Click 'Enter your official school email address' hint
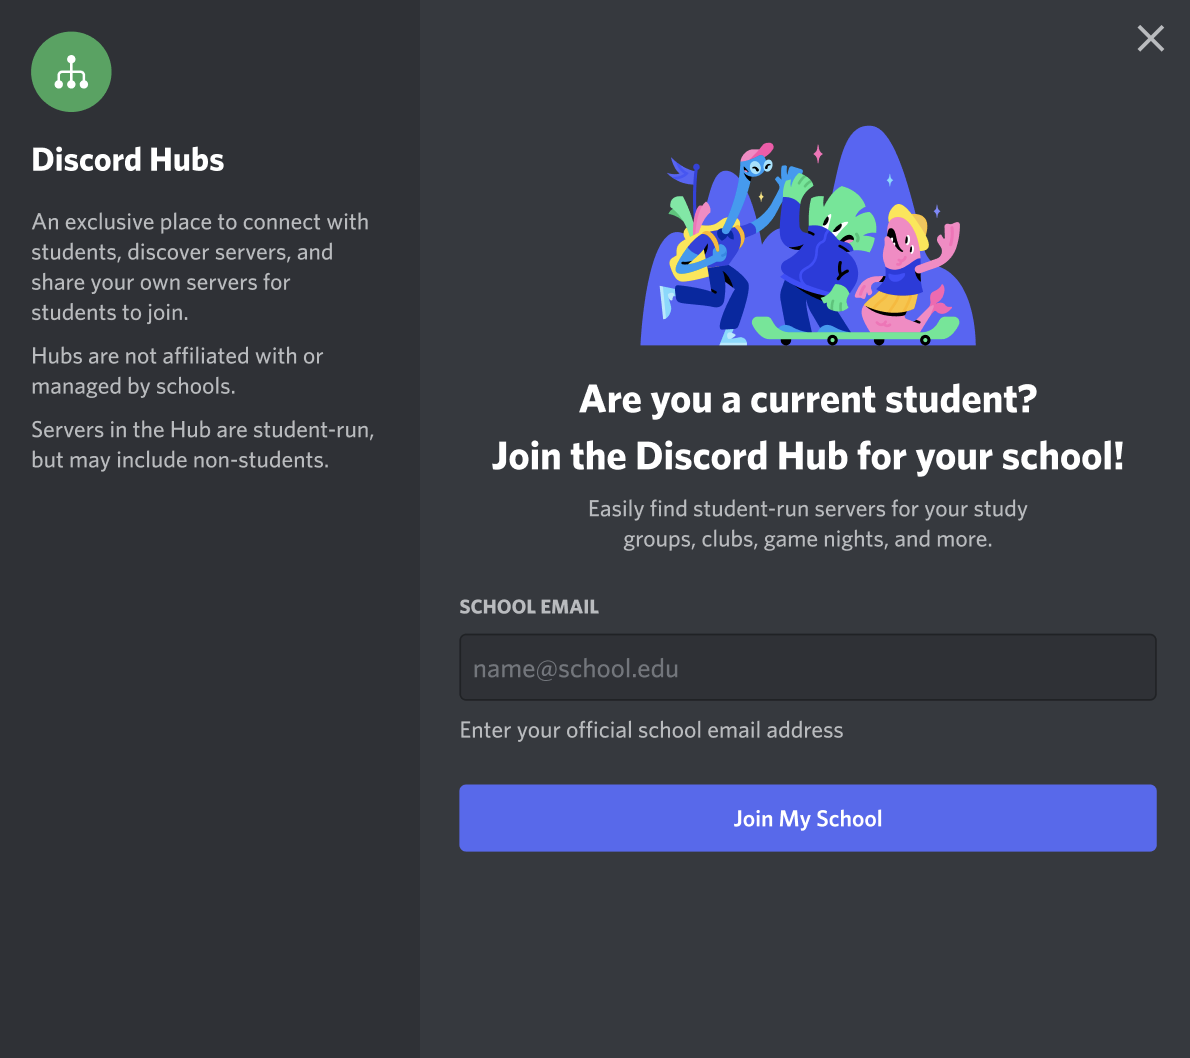 (x=651, y=730)
